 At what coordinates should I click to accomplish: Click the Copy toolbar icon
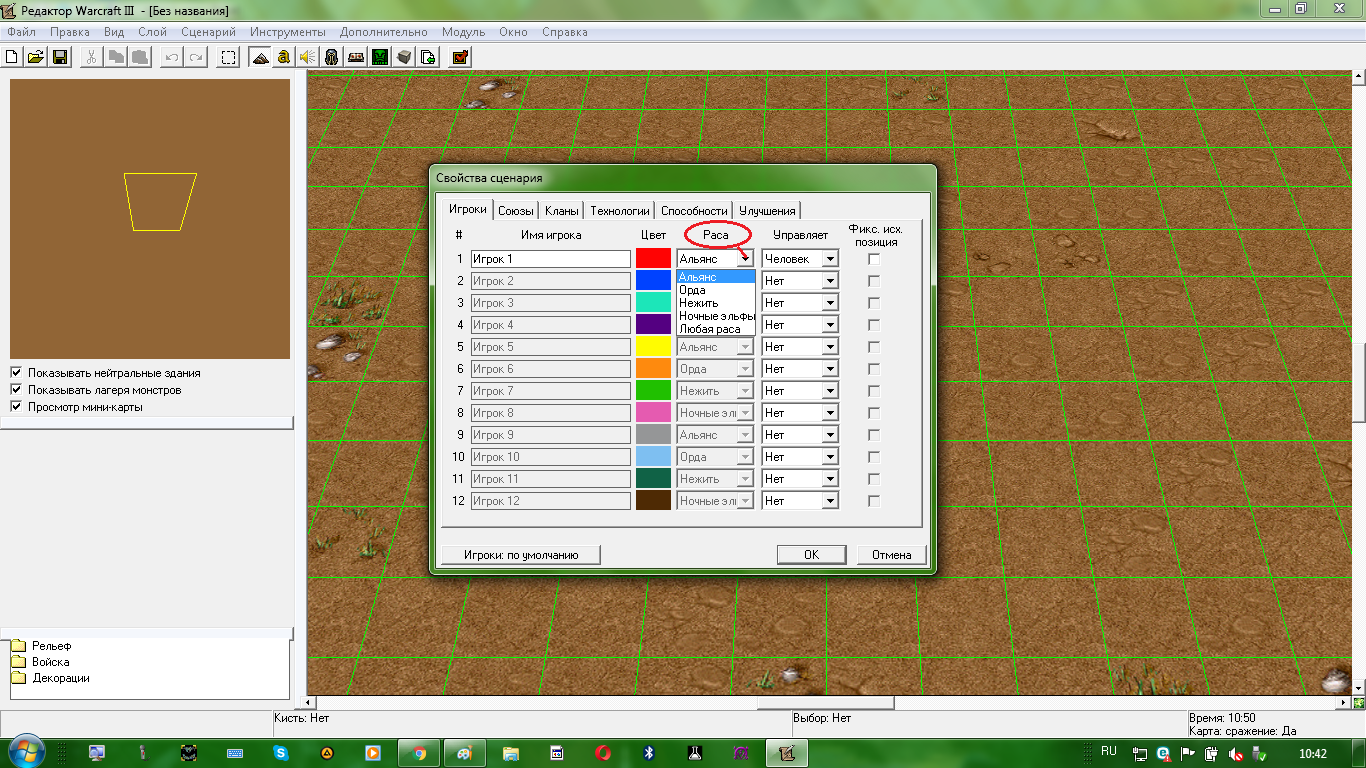(116, 57)
